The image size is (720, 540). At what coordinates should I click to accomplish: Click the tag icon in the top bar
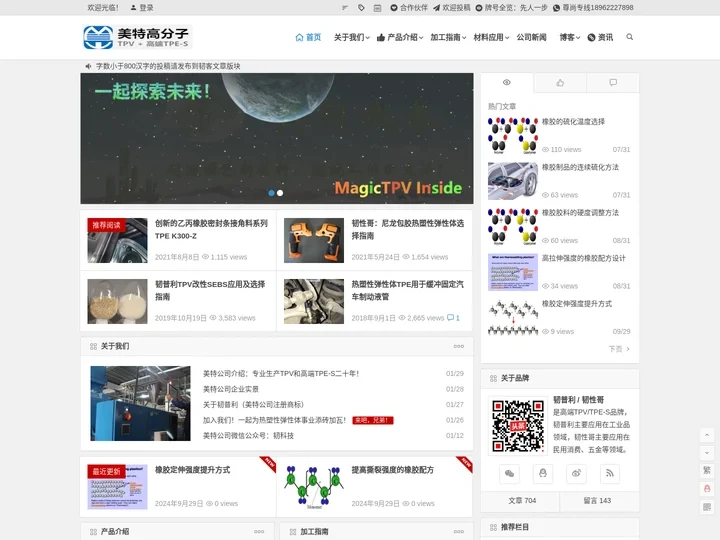[x=361, y=8]
